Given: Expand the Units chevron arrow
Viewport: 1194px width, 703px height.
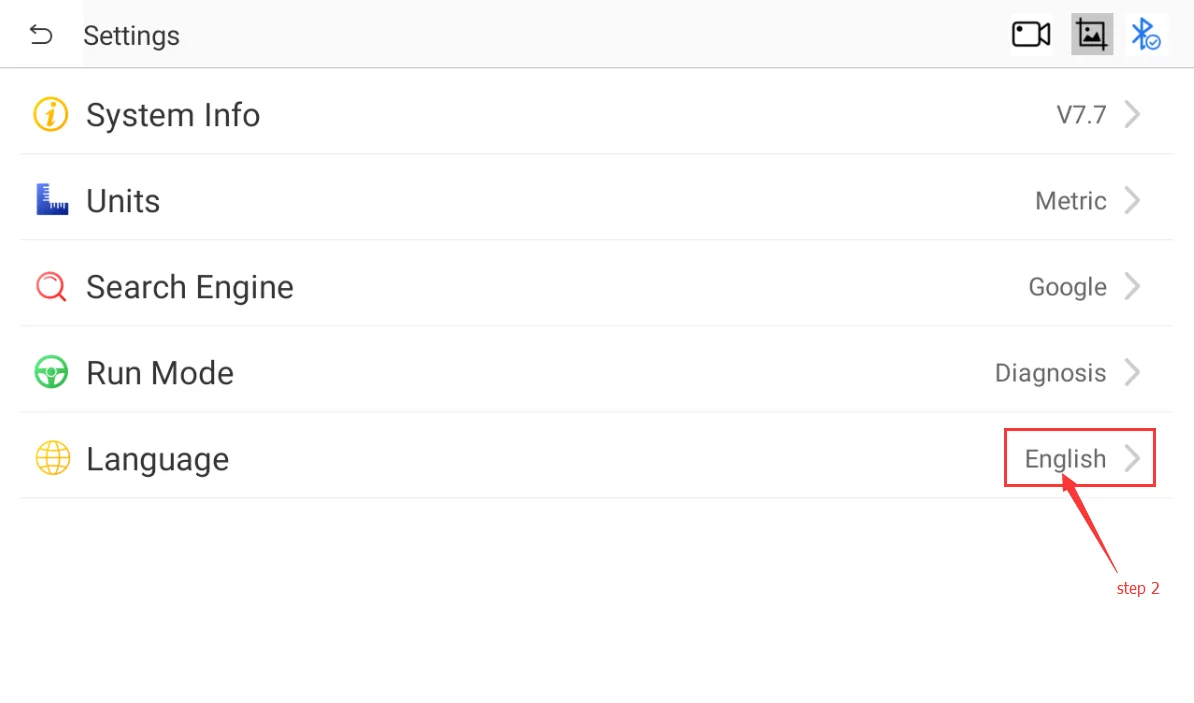Looking at the screenshot, I should [x=1132, y=201].
